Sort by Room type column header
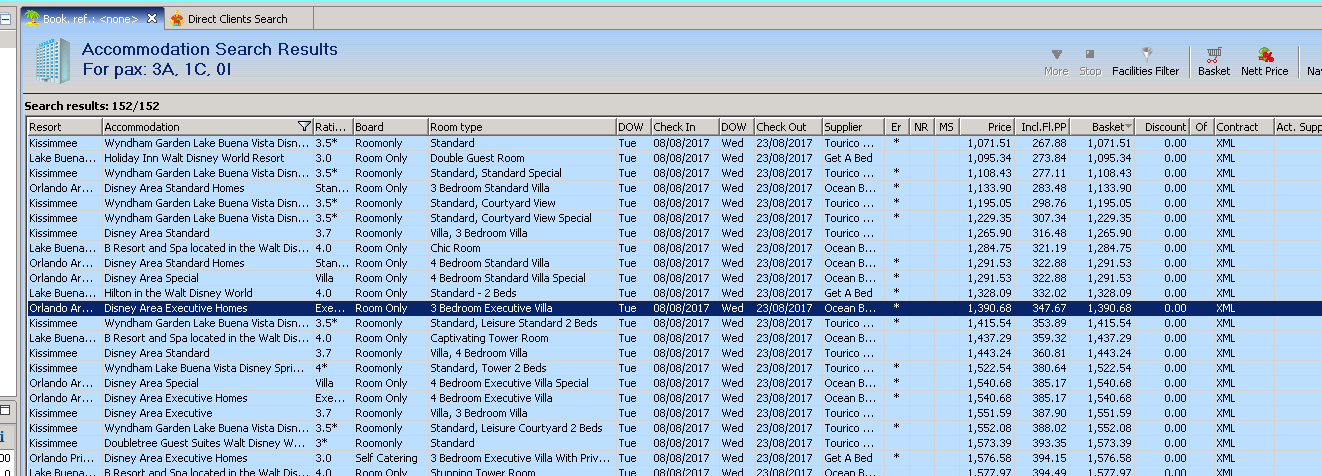 (521, 127)
